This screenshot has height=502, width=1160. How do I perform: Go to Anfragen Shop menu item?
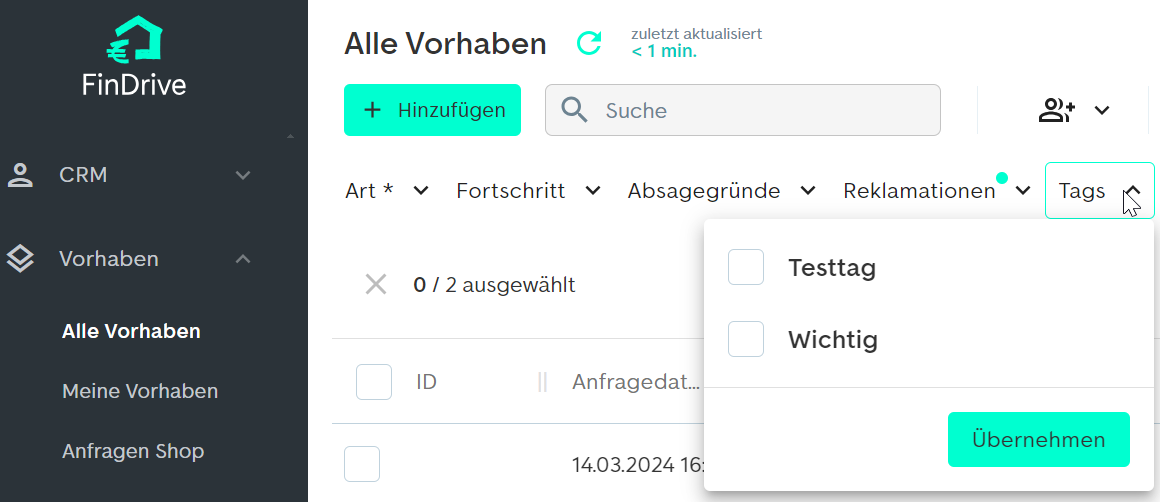click(x=133, y=450)
